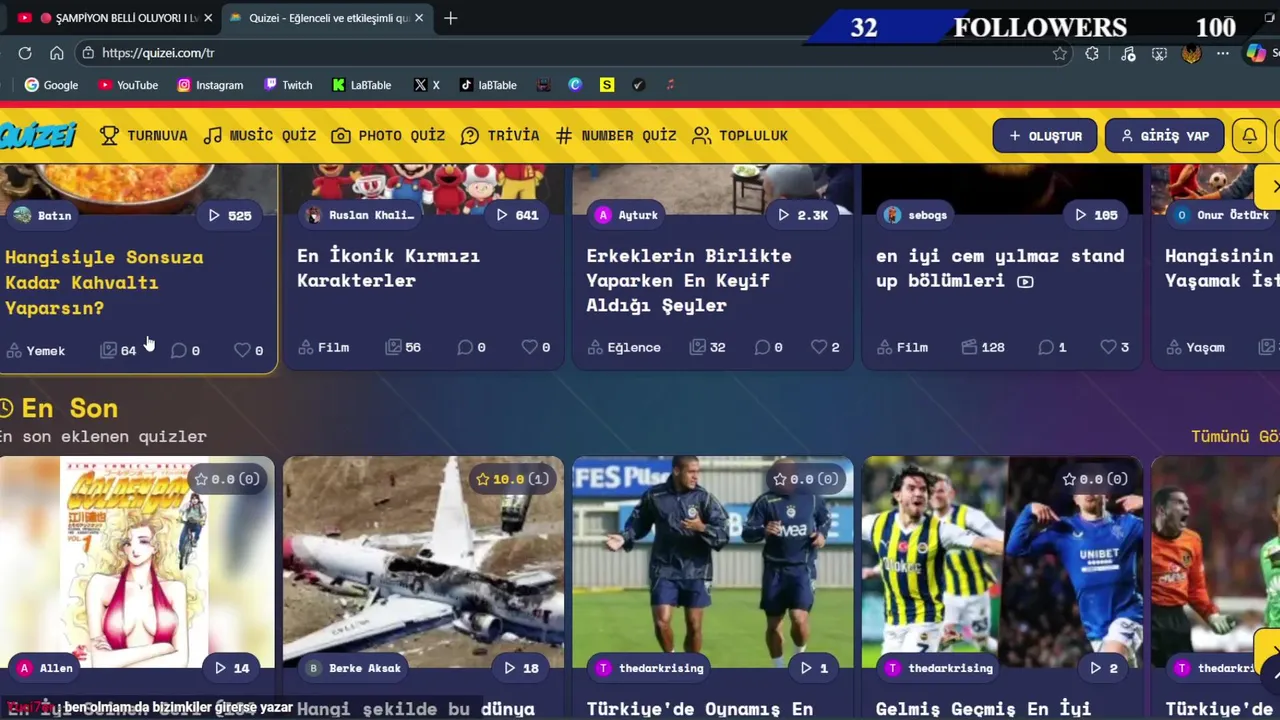Bookmark this page with the star icon
Screen dimensions: 1280x720
(x=1060, y=54)
